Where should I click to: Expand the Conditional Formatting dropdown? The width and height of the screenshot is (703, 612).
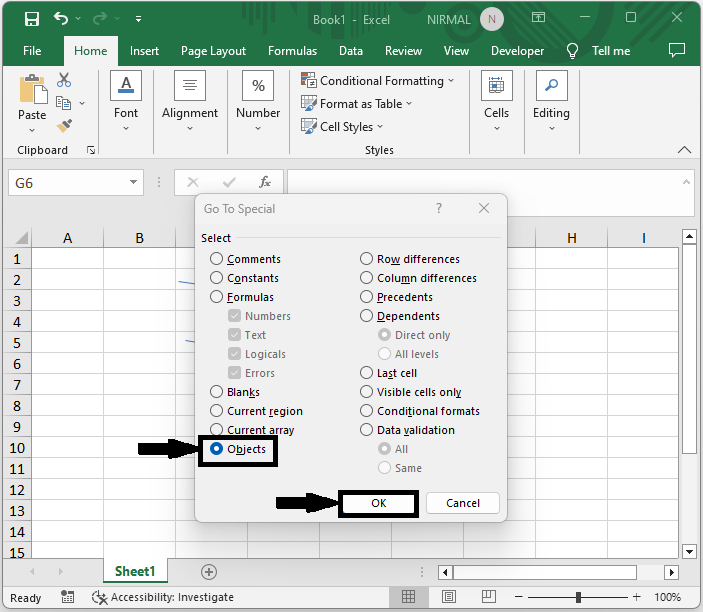pos(451,80)
